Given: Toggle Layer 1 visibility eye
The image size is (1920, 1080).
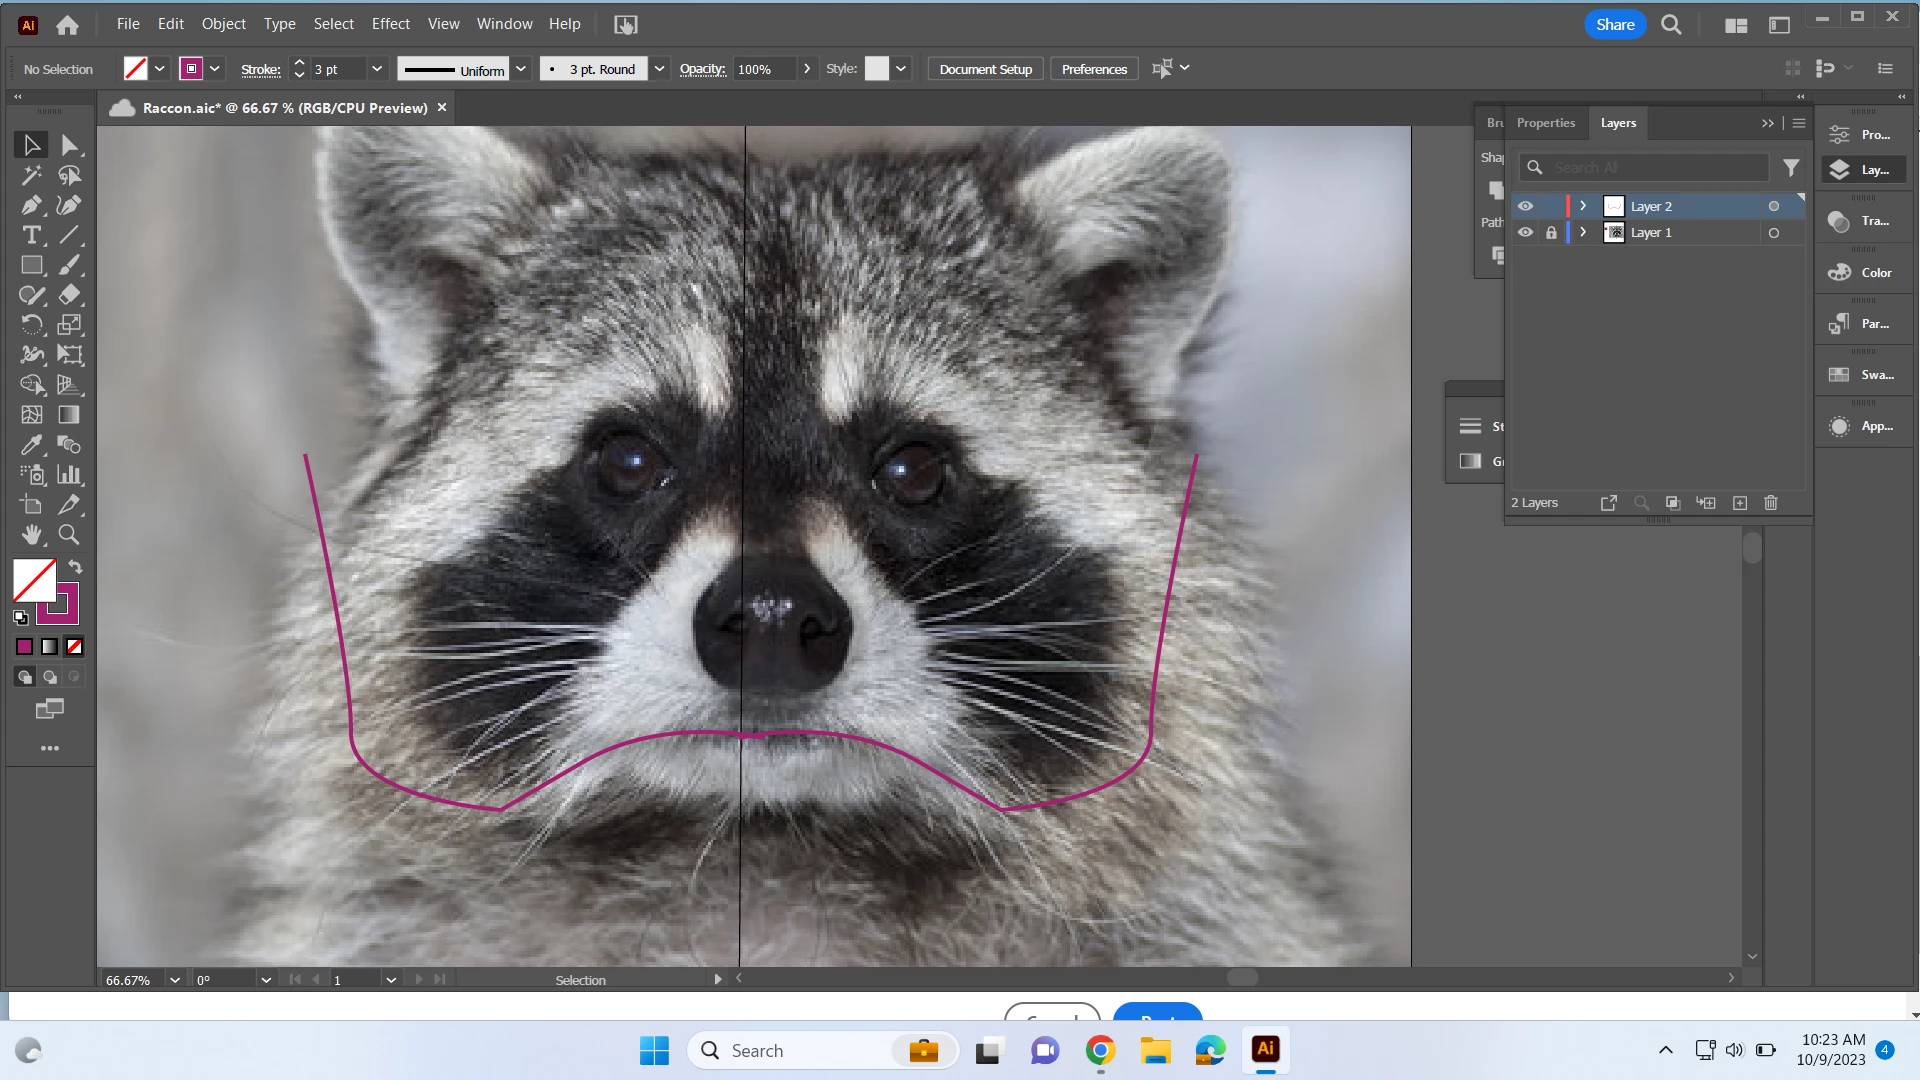Looking at the screenshot, I should (x=1525, y=232).
